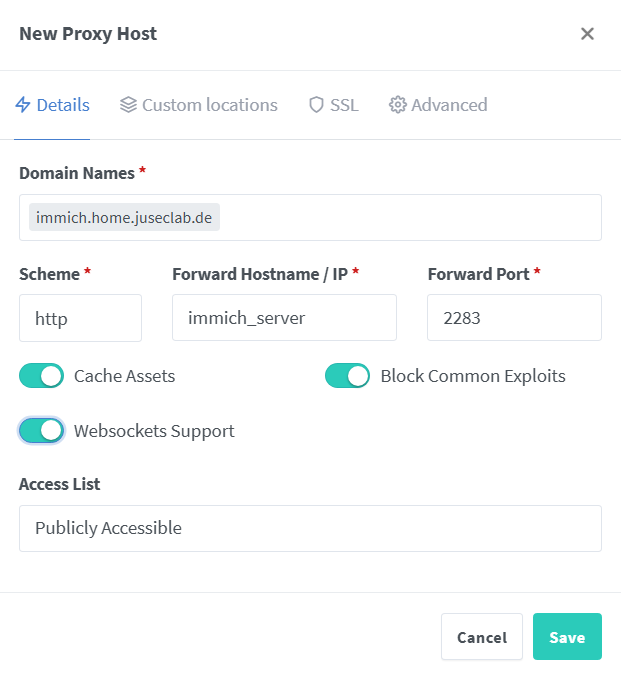Open the Scheme http dropdown
The height and width of the screenshot is (679, 621).
coord(81,318)
